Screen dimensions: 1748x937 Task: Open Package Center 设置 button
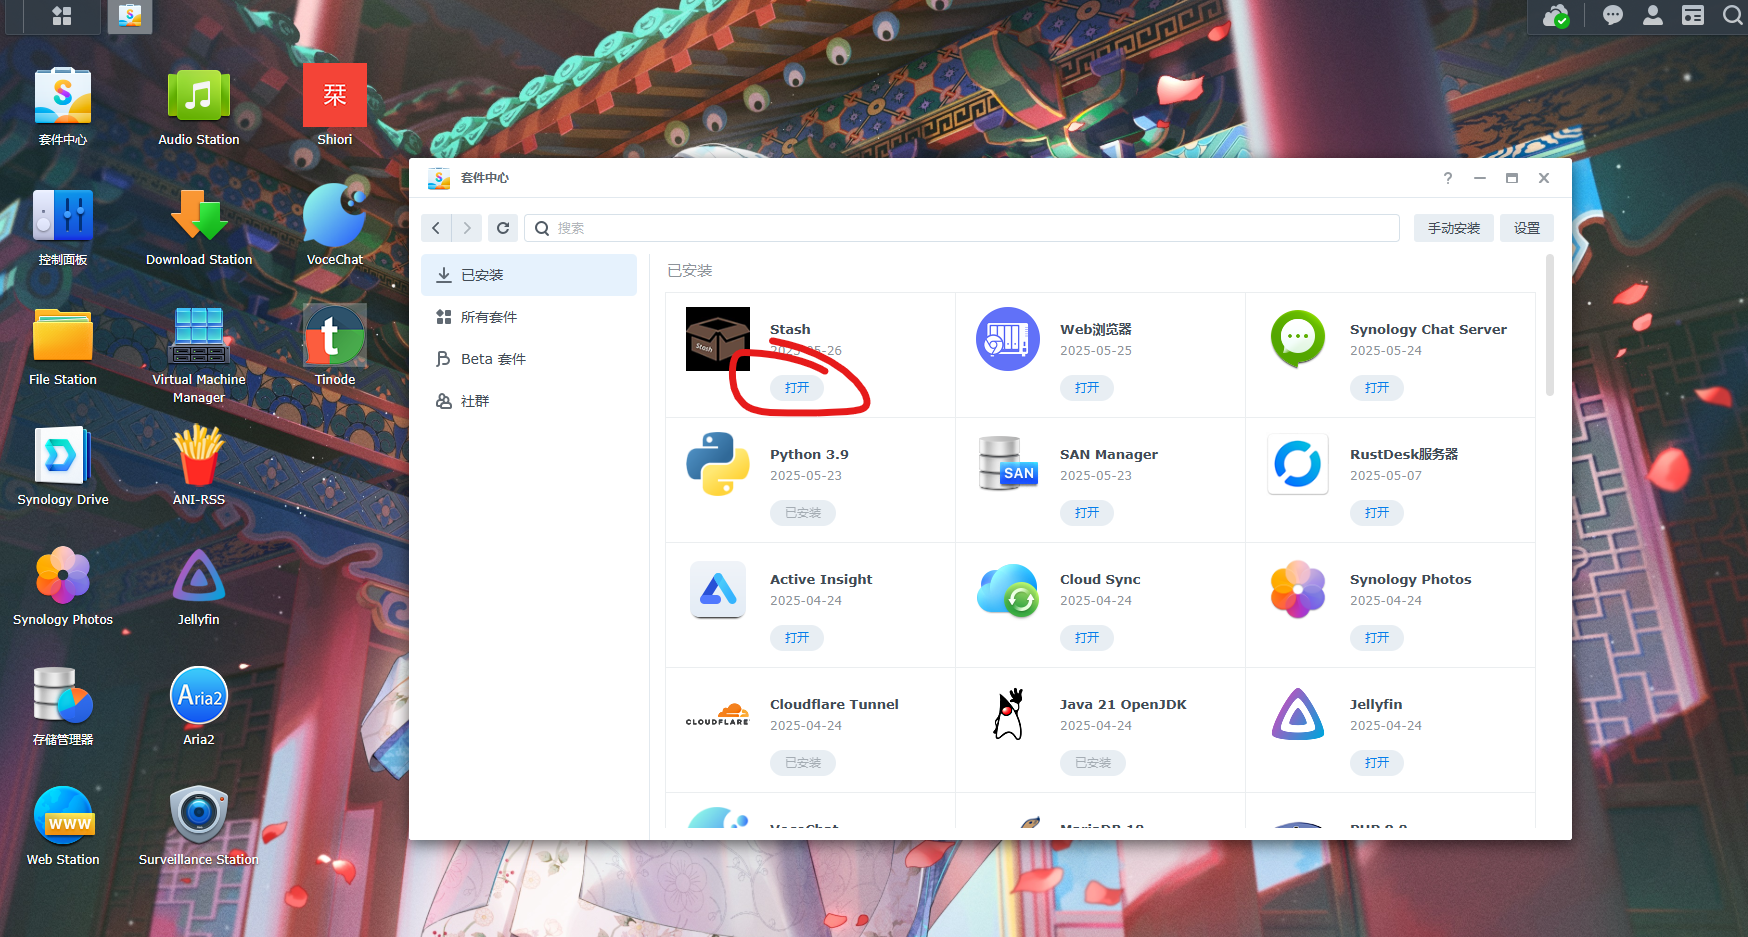pyautogui.click(x=1527, y=228)
